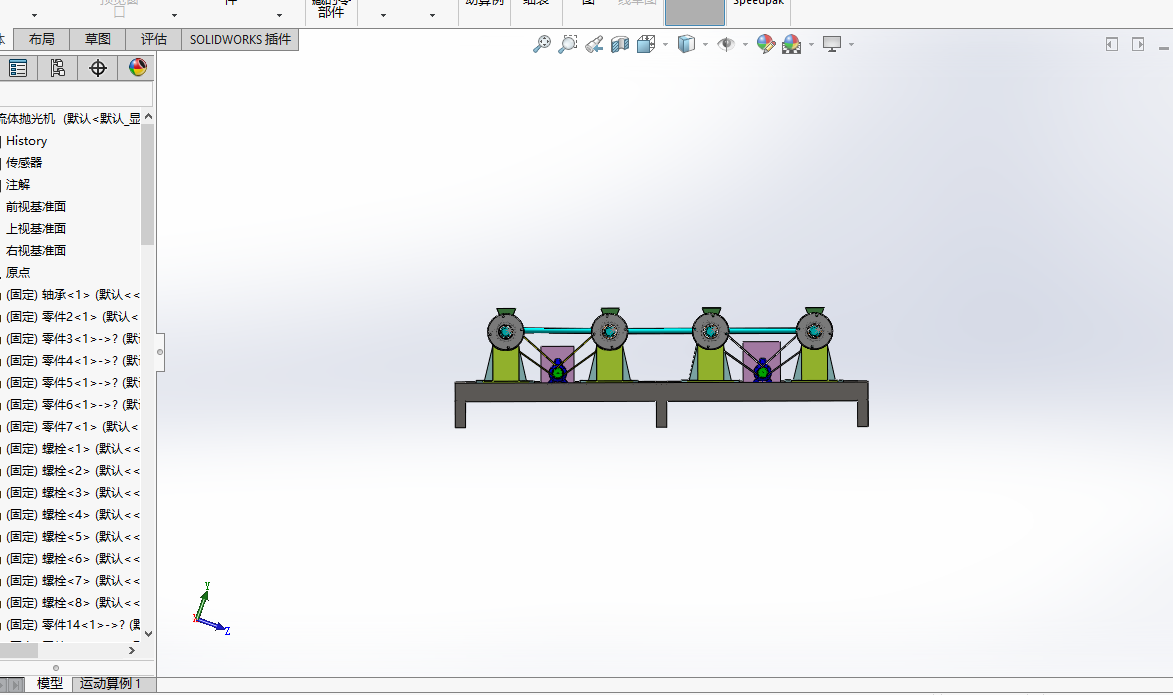
Task: Click the Display Style cube icon
Action: click(686, 44)
